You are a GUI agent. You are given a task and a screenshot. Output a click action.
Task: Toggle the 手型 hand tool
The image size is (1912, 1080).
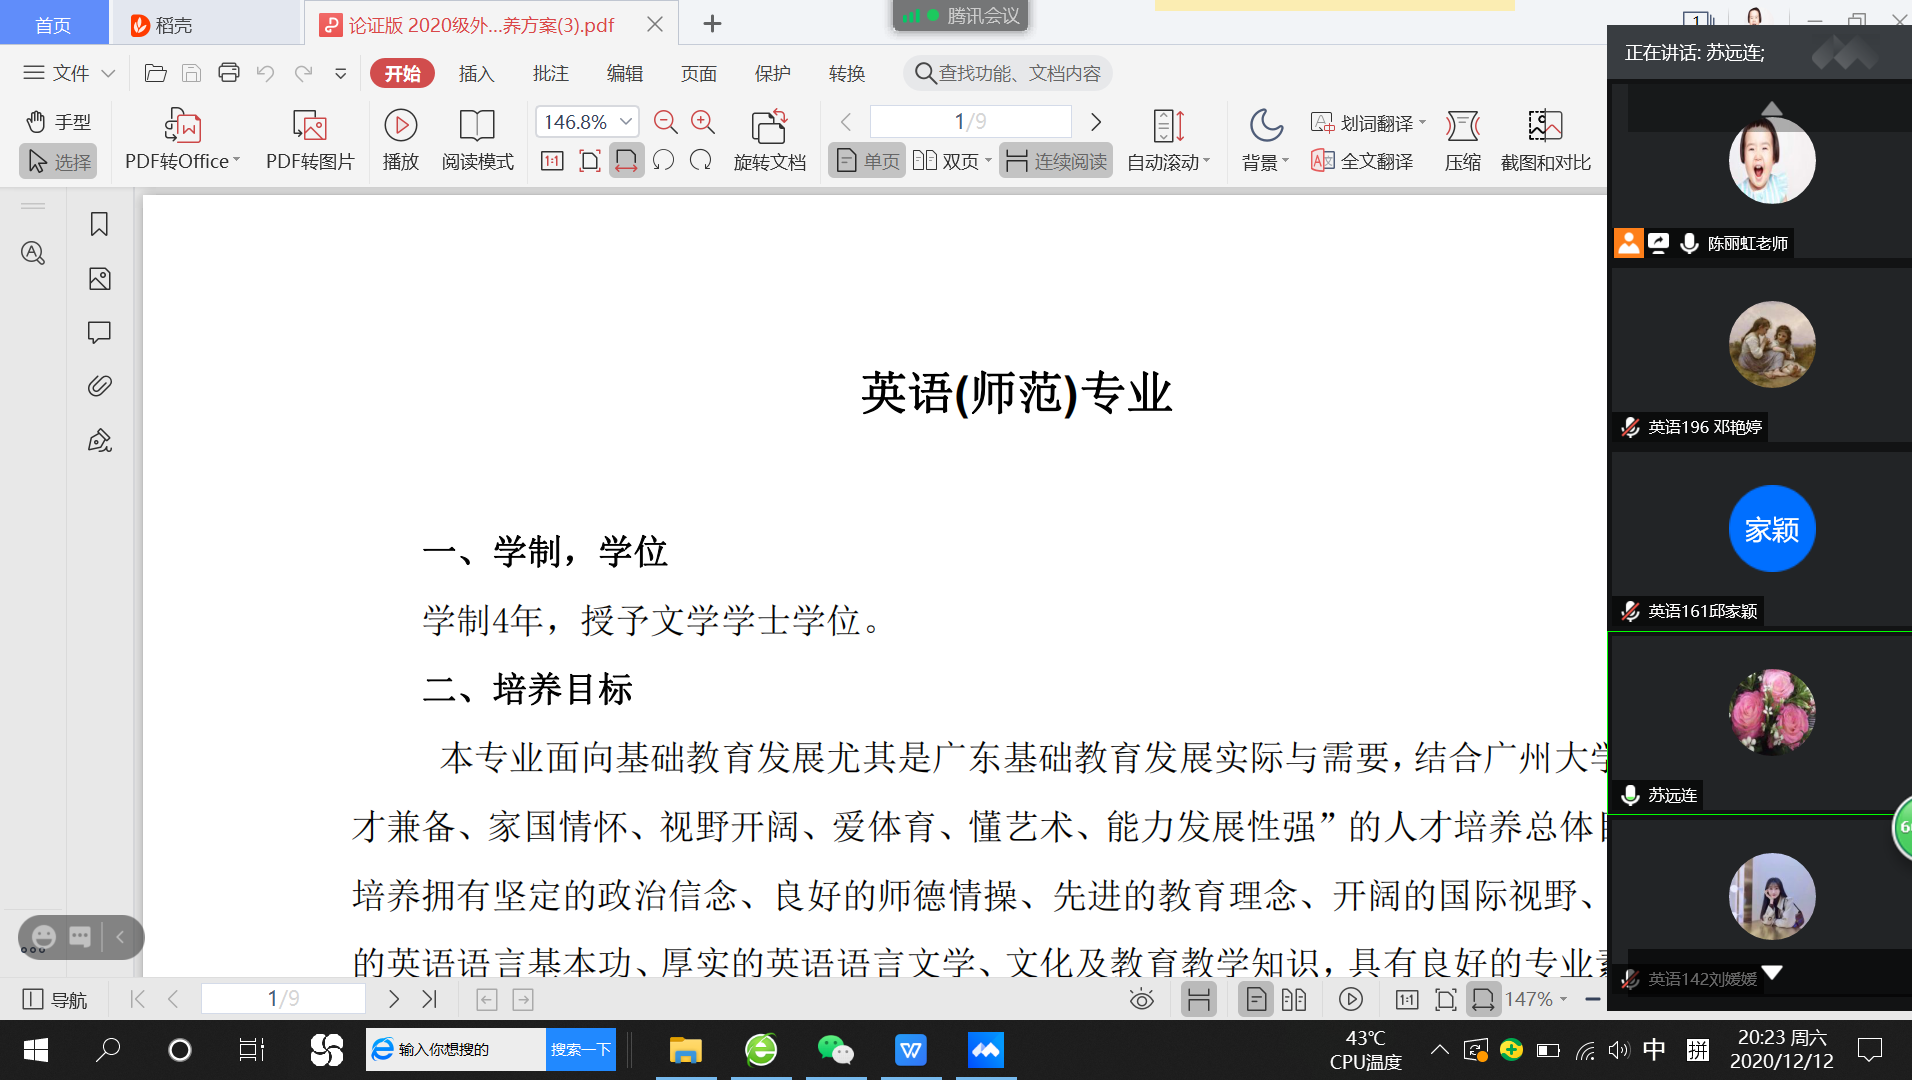[58, 122]
